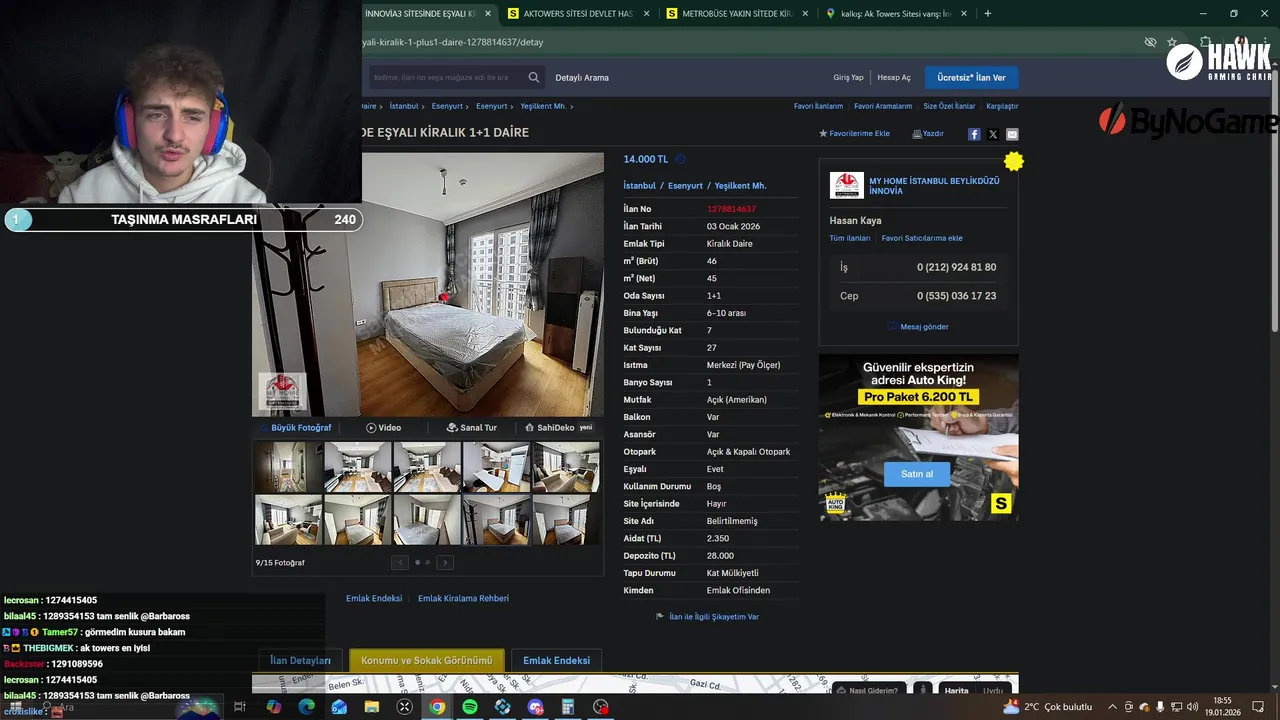Show next page of photo thumbnails

coord(445,562)
